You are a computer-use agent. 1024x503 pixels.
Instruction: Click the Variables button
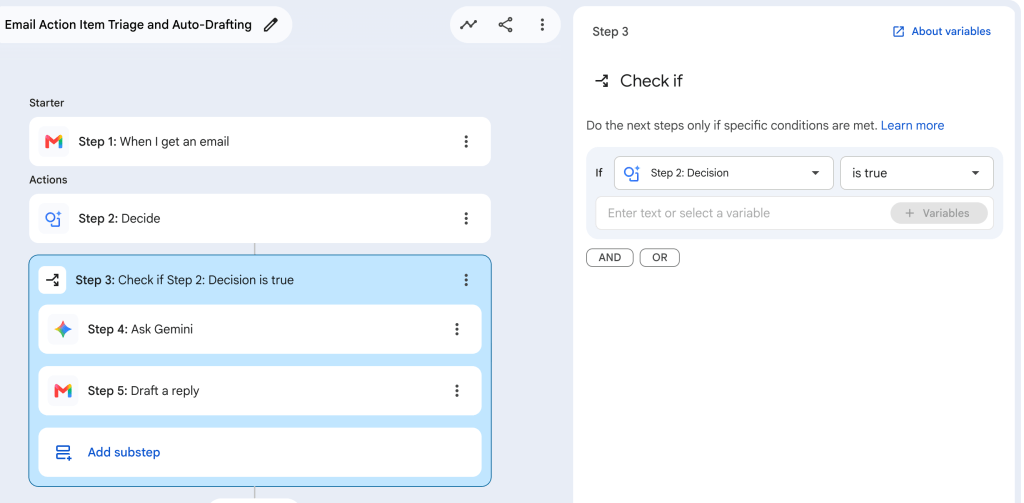[938, 213]
